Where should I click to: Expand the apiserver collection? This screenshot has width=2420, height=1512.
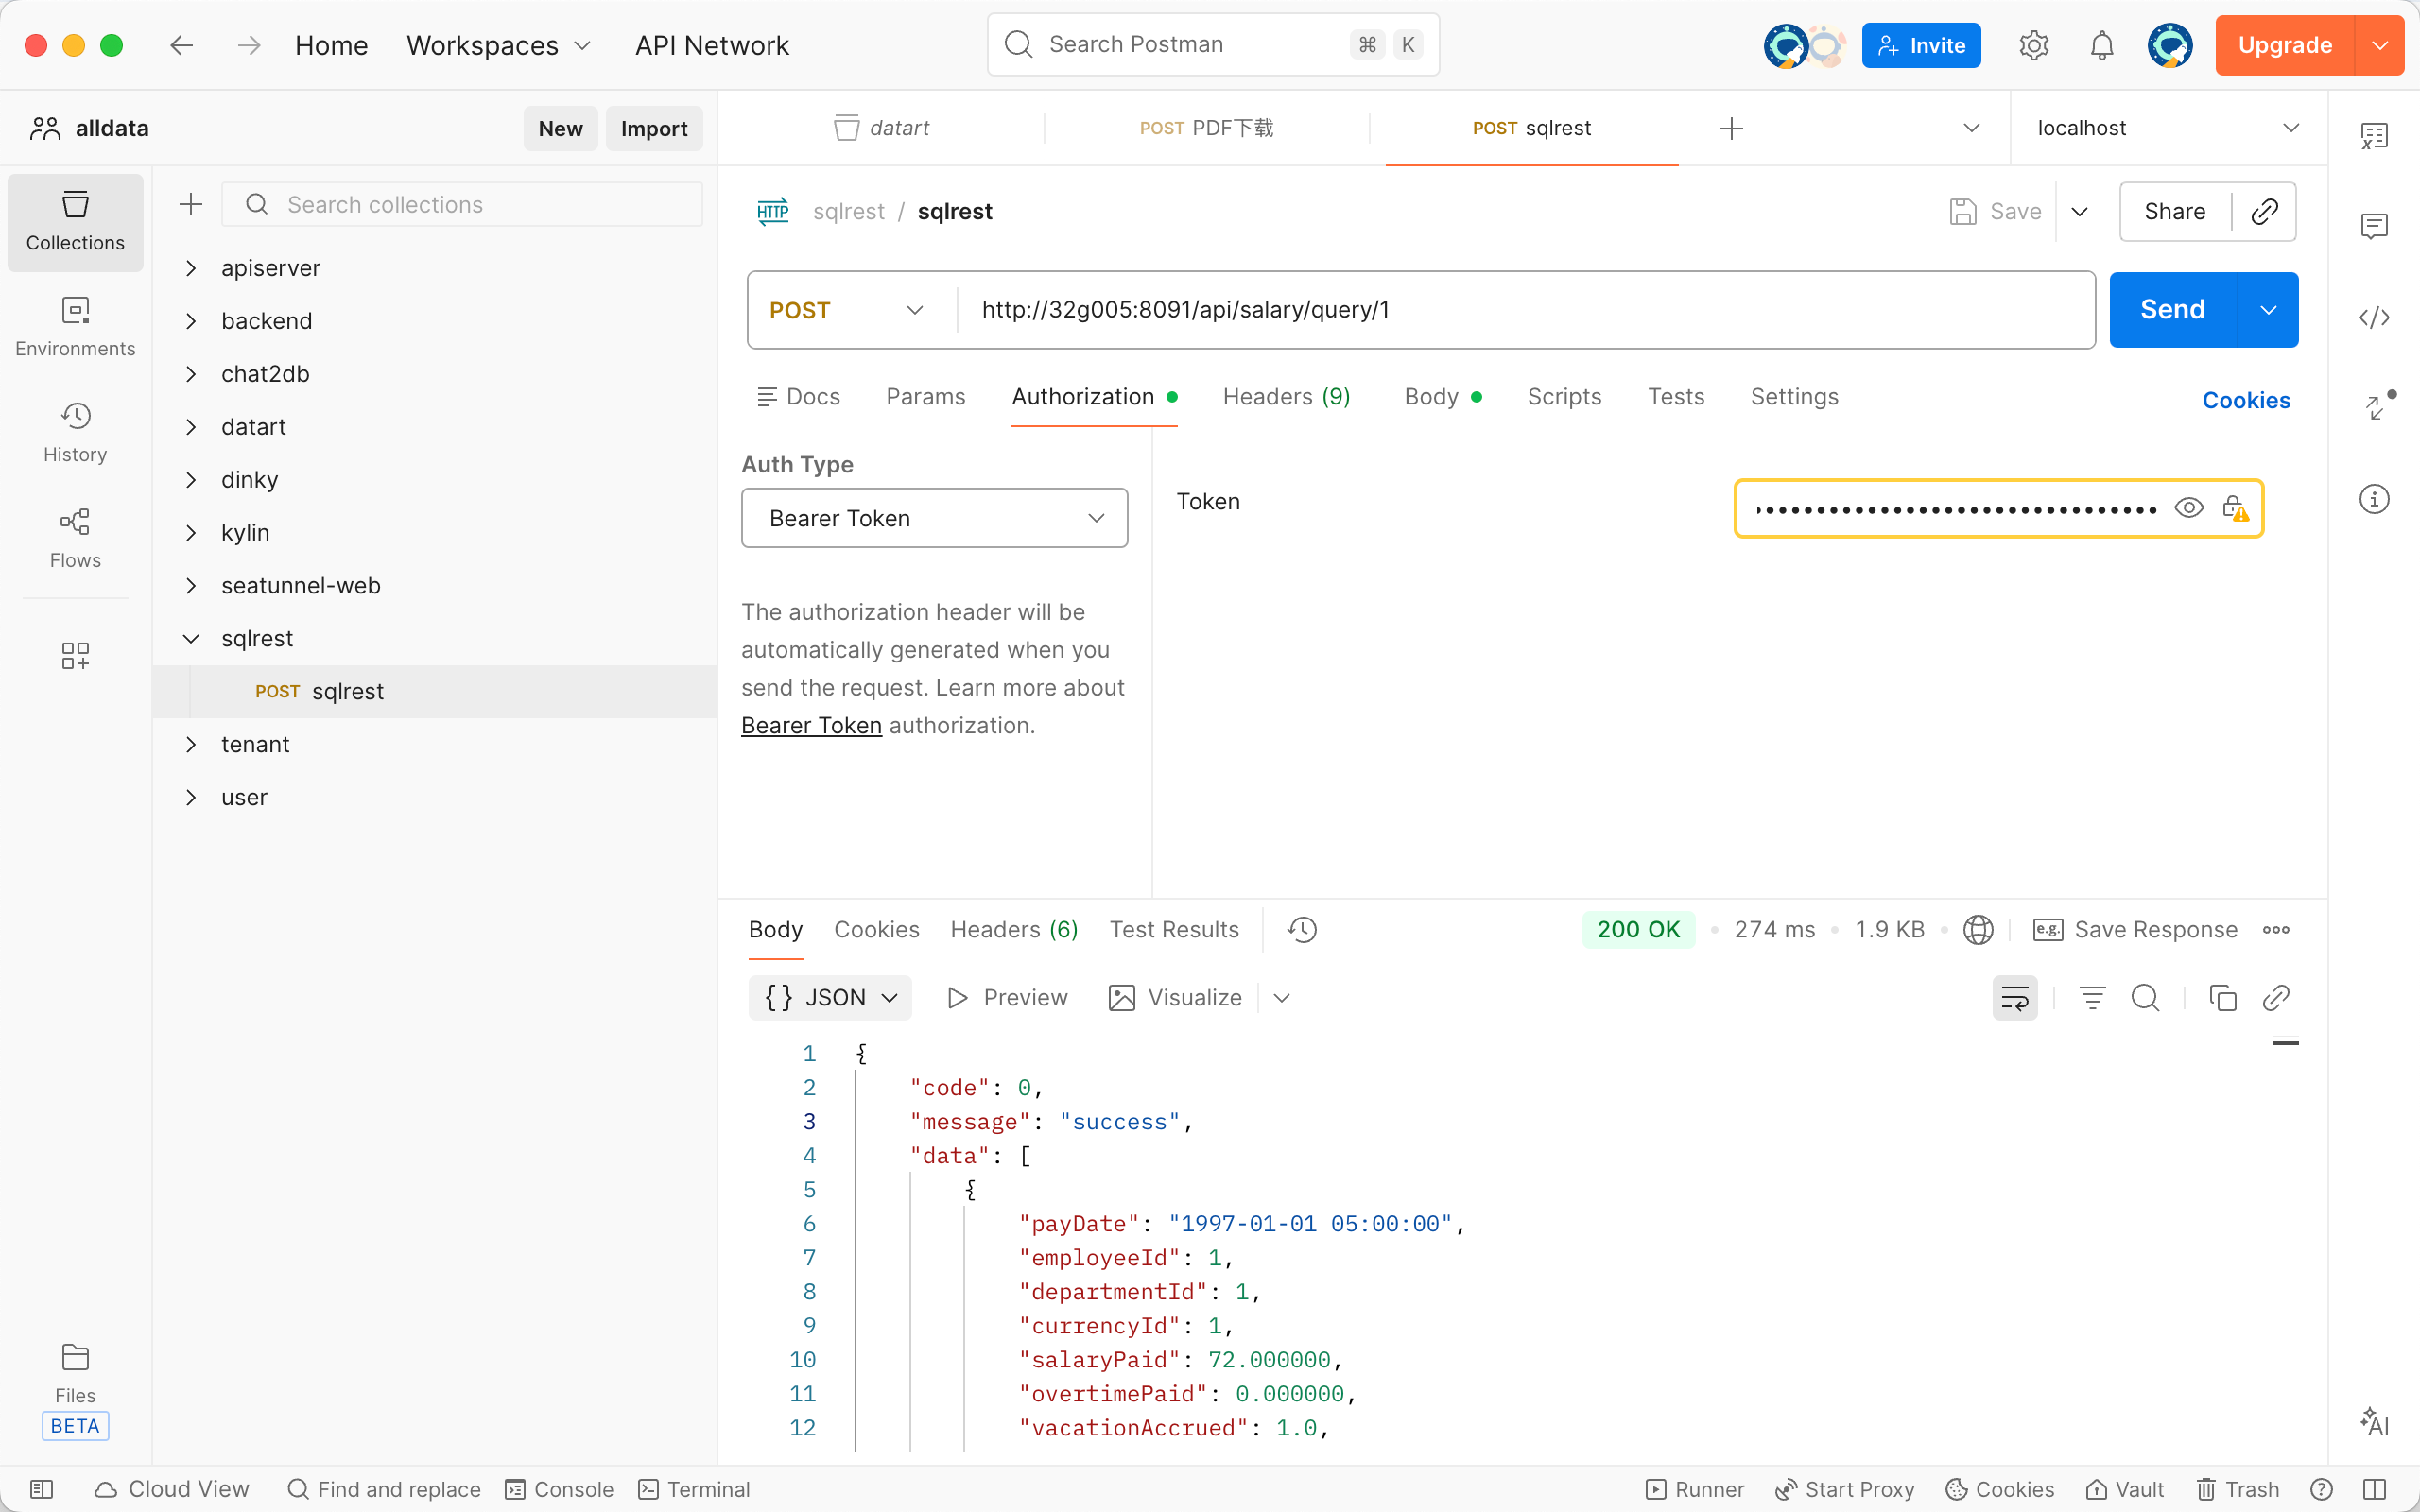(x=191, y=268)
